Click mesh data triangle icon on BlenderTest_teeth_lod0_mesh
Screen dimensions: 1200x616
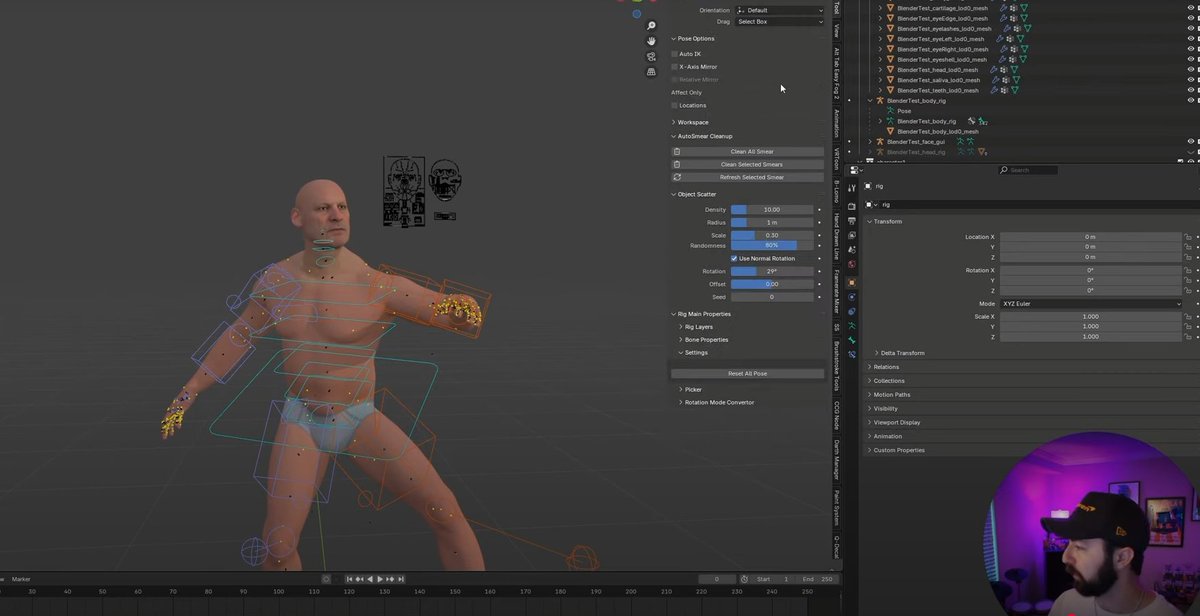(1015, 90)
